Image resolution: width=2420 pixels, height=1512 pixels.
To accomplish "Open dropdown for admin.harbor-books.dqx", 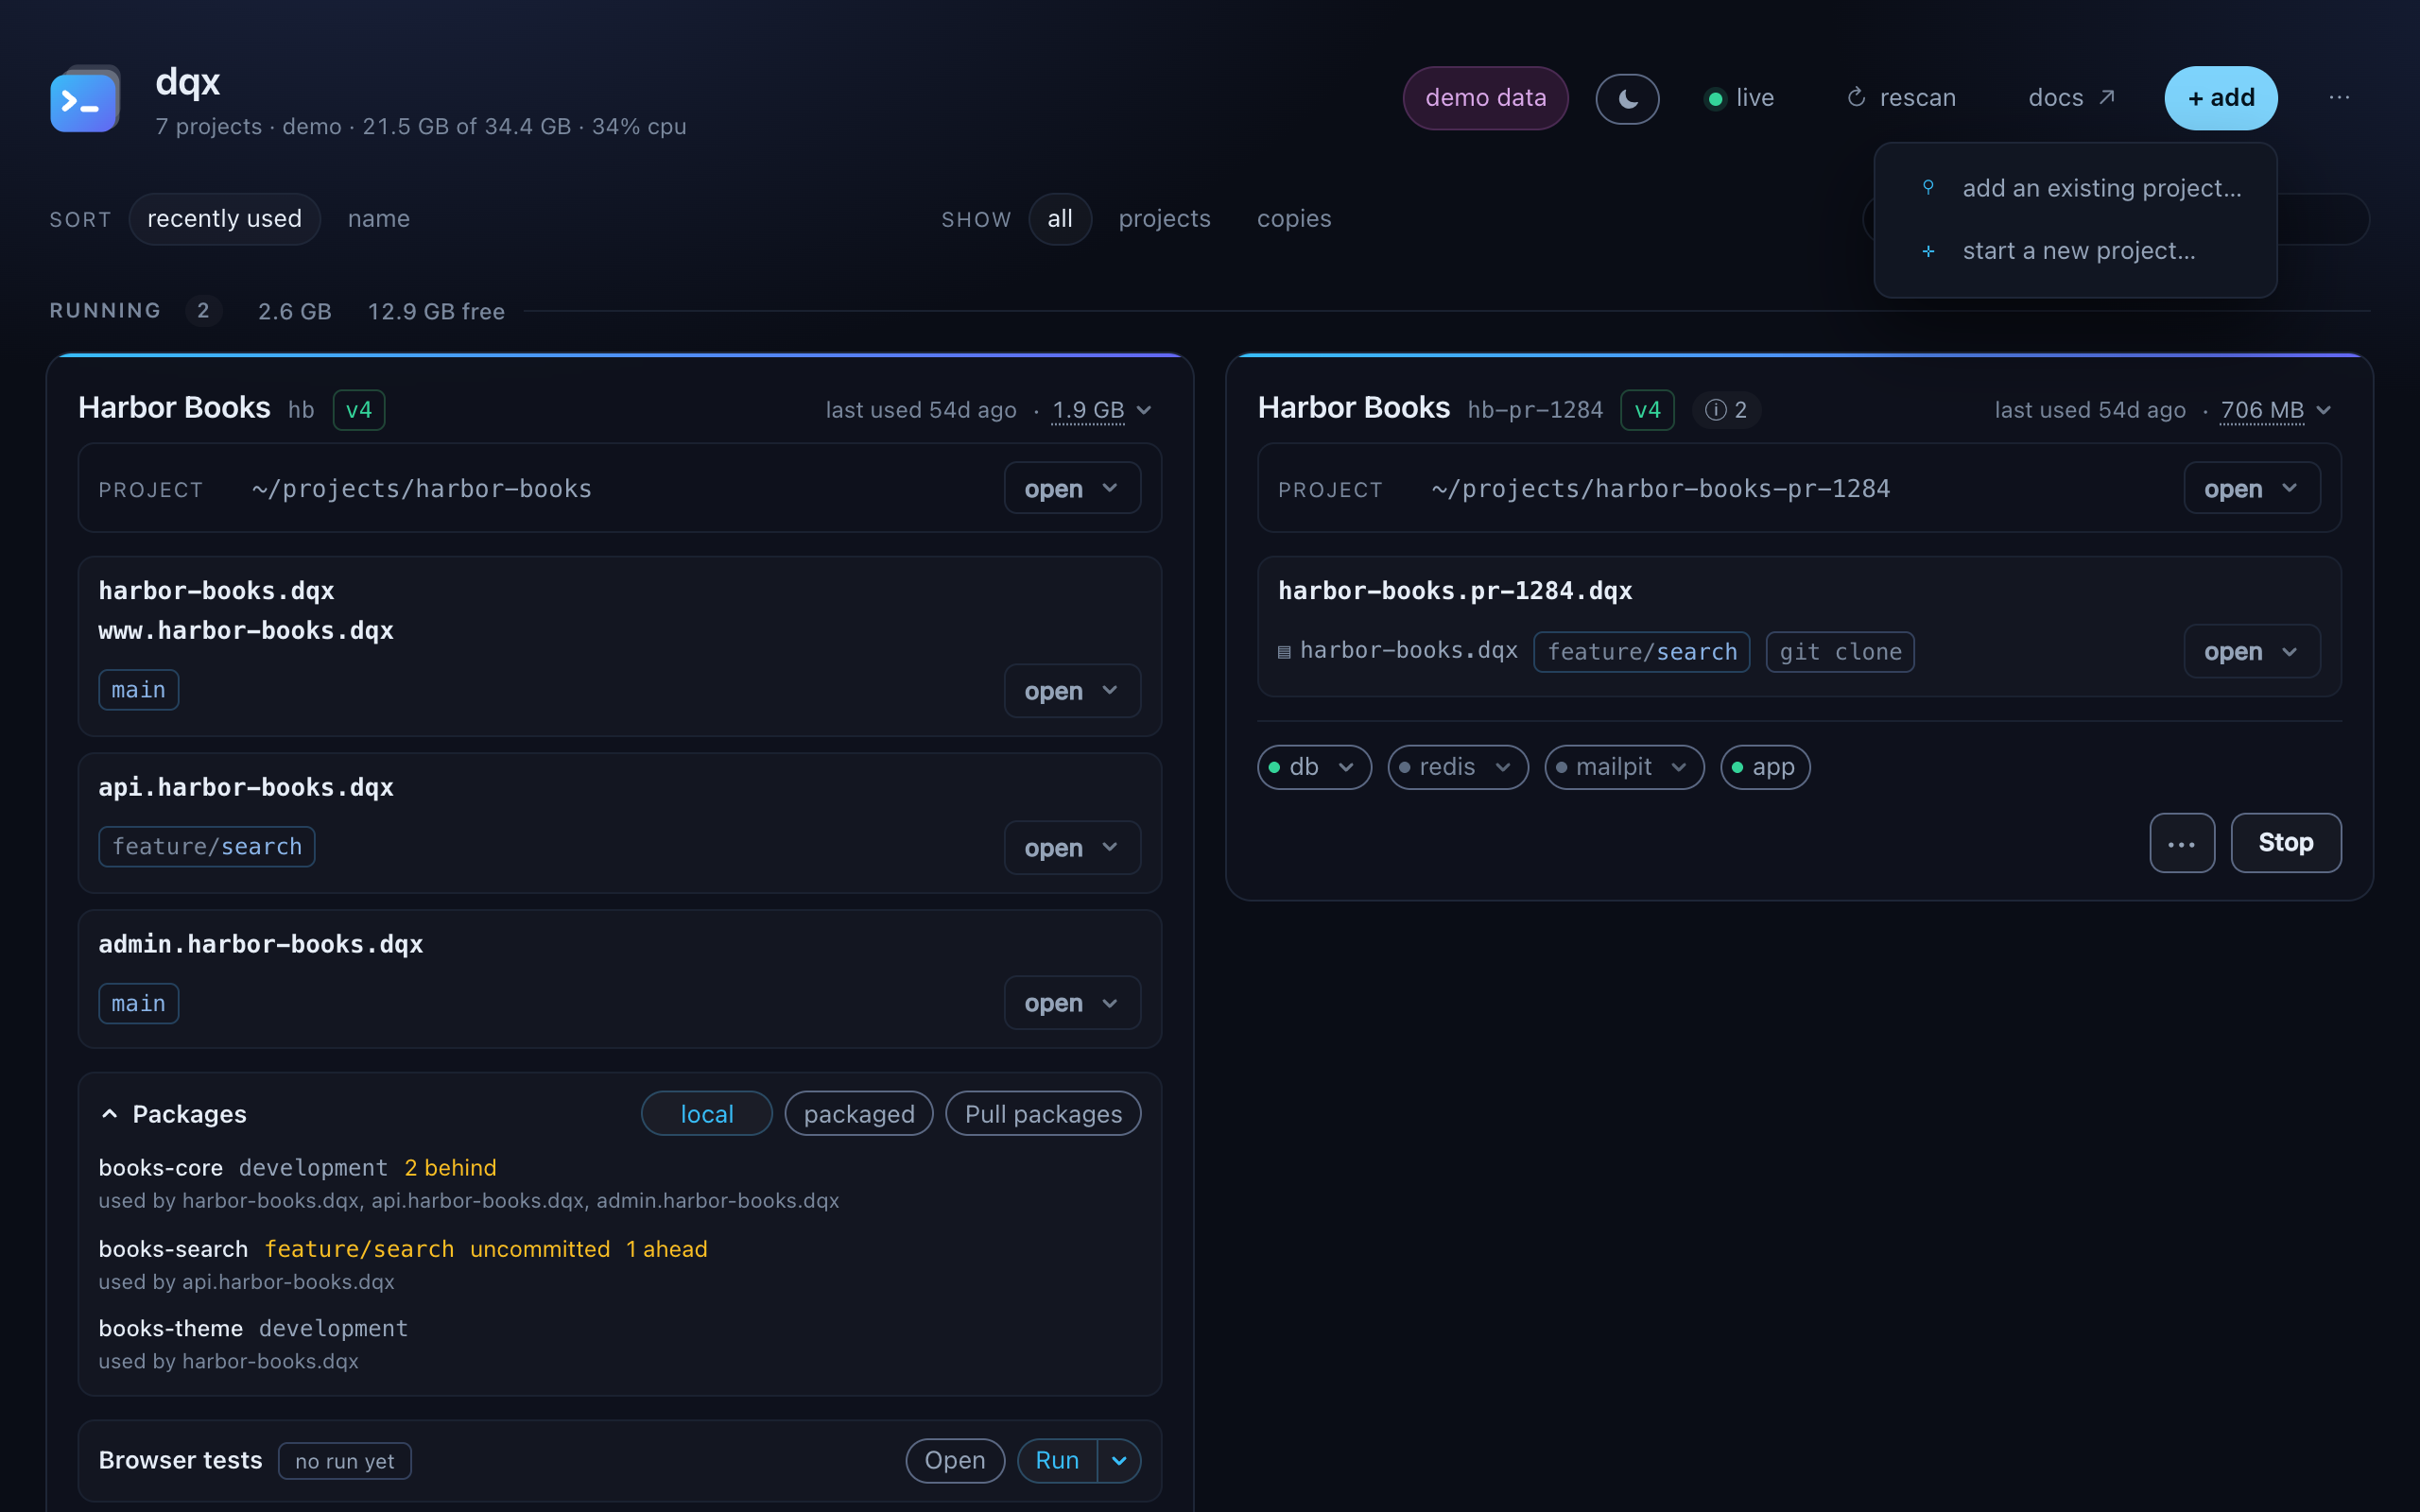I will click(x=1072, y=1003).
